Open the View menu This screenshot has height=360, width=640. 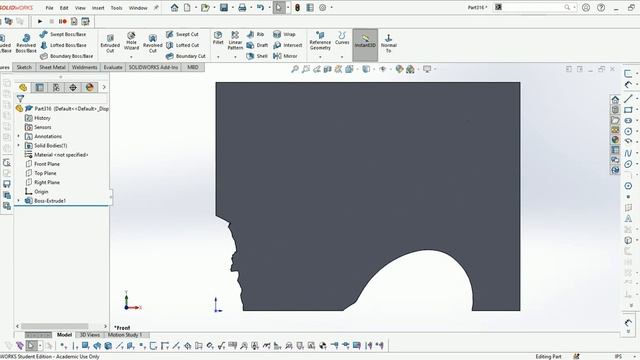80,8
